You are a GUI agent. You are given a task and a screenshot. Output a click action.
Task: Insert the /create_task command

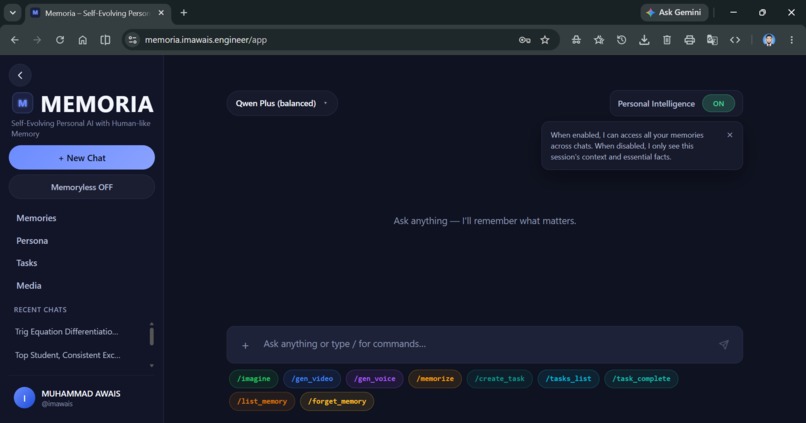pos(500,379)
